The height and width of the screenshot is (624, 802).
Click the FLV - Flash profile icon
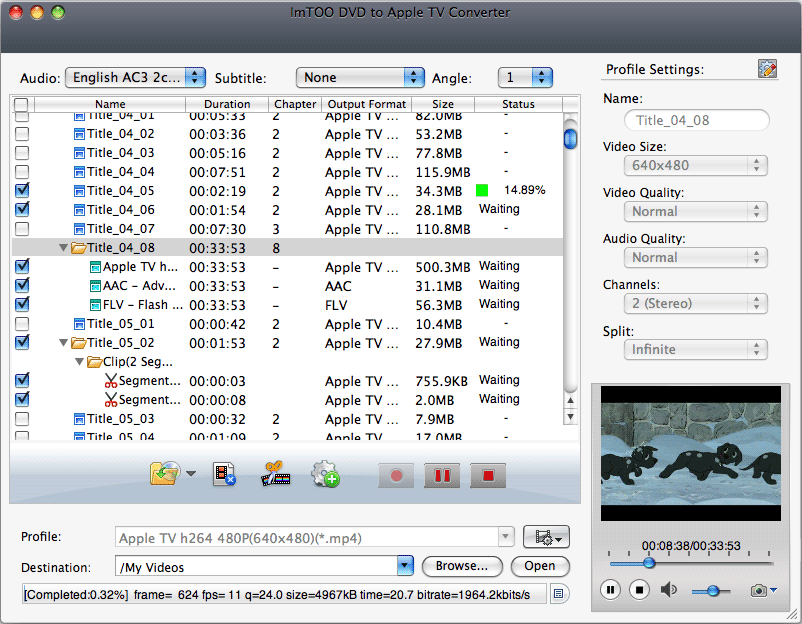95,305
